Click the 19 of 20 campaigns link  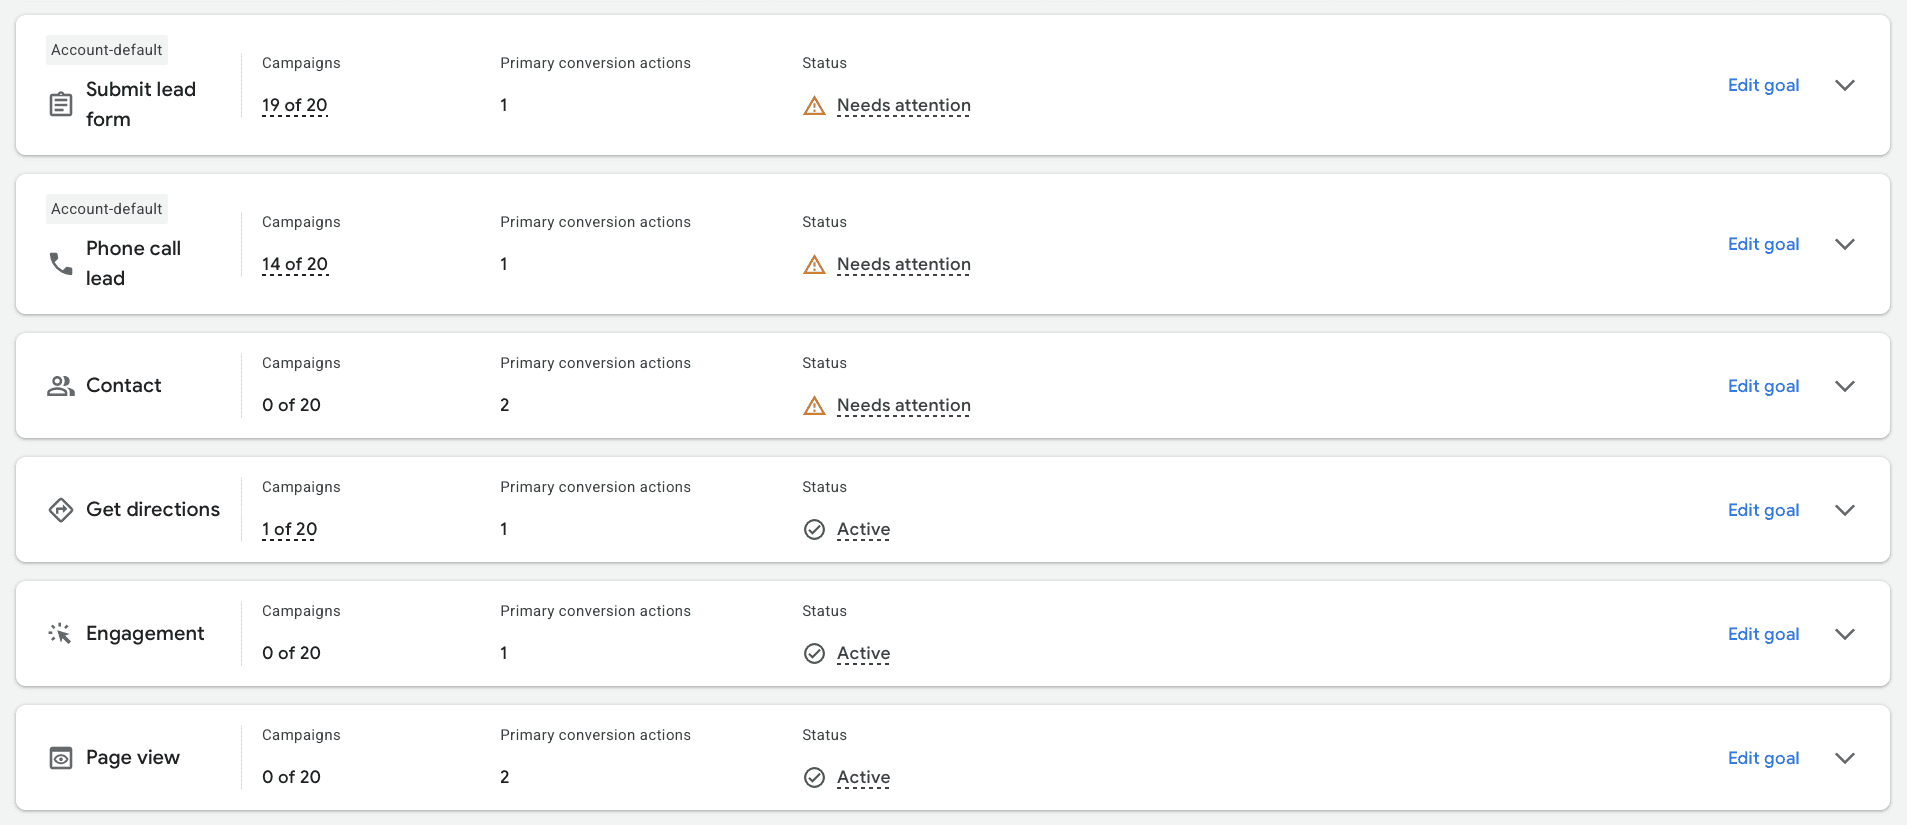(295, 105)
